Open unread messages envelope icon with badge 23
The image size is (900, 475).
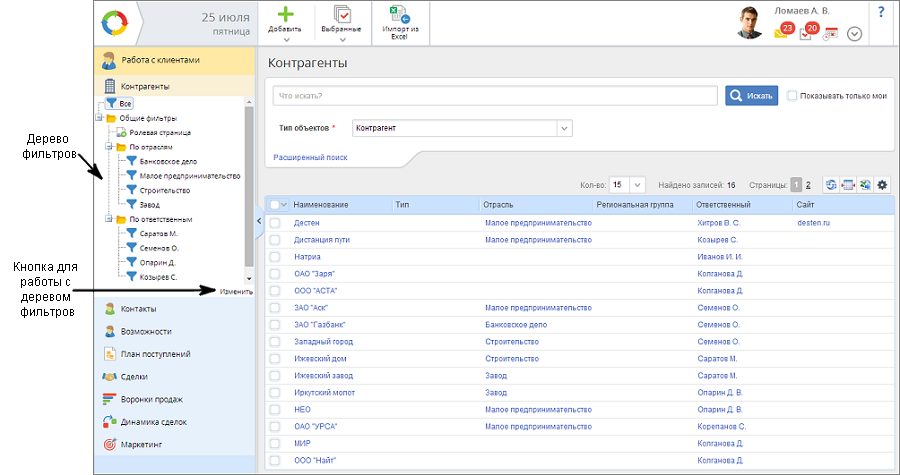coord(782,33)
